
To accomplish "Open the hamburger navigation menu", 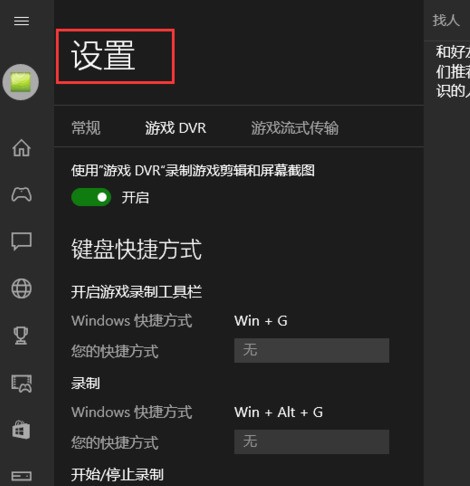I will coord(21,21).
